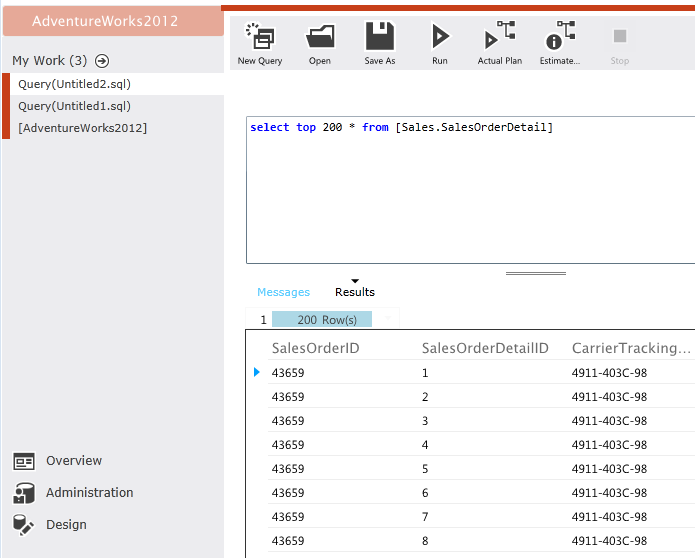Select SalesOrderDetailID cell with value 2
Viewport: 695px width, 558px height.
pyautogui.click(x=425, y=397)
